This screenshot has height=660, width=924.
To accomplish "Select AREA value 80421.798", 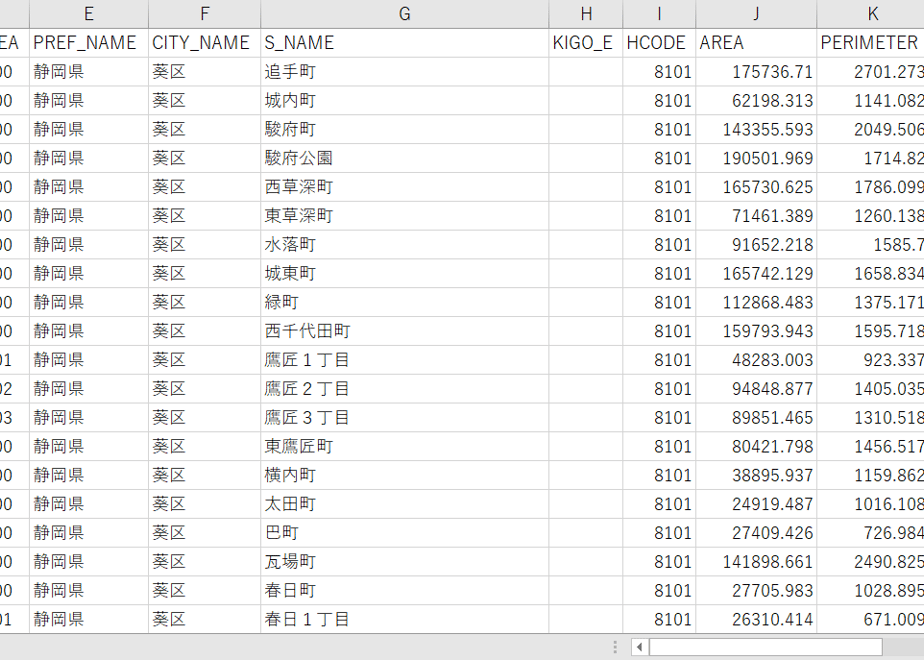I will pos(756,447).
